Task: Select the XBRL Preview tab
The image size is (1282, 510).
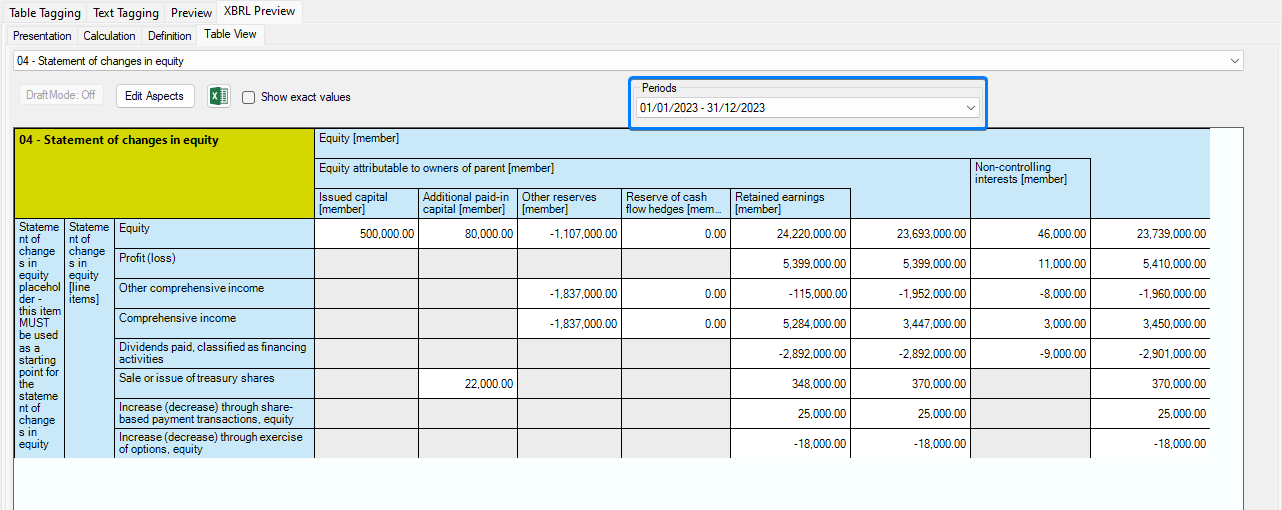Action: [x=260, y=12]
